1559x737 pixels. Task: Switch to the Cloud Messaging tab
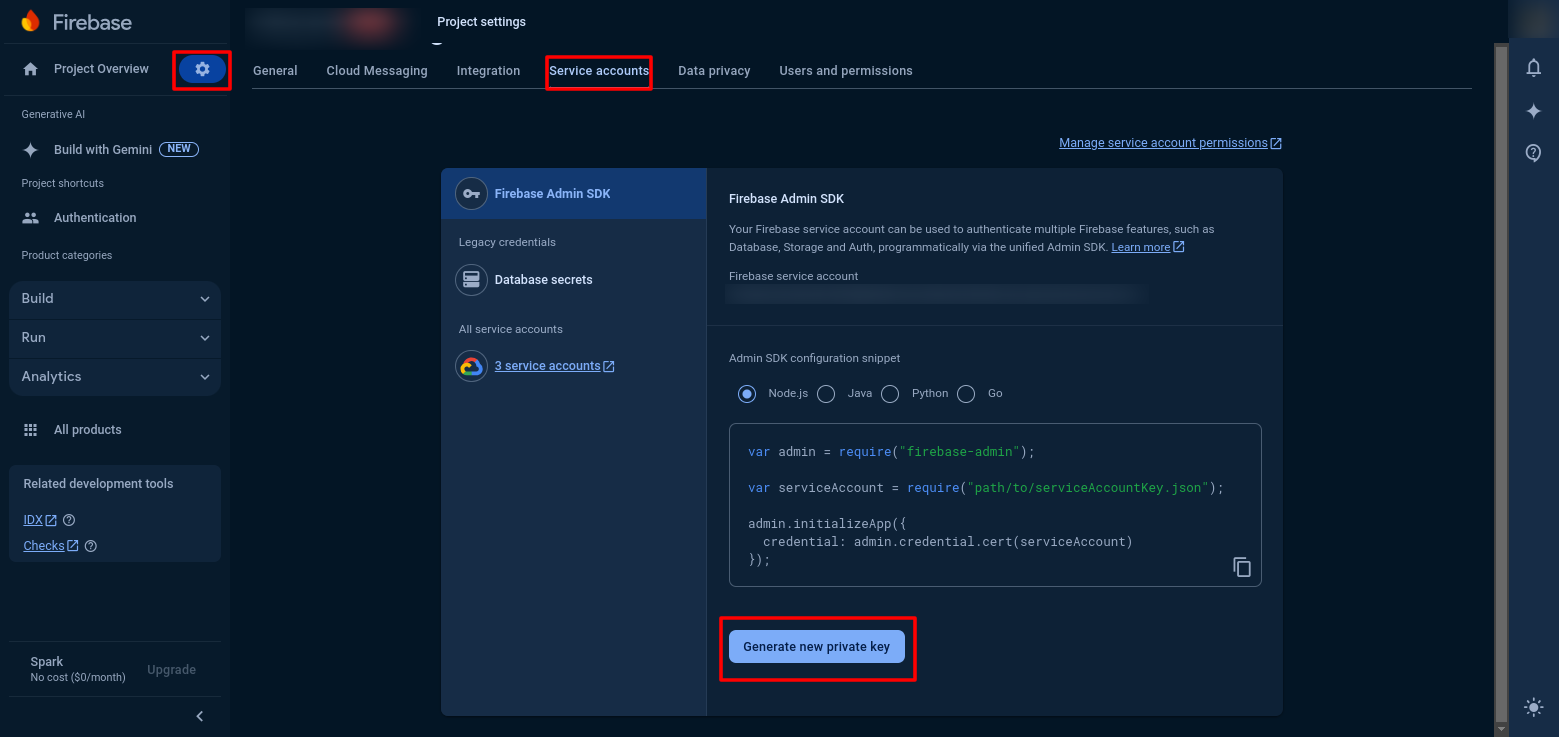pyautogui.click(x=377, y=71)
